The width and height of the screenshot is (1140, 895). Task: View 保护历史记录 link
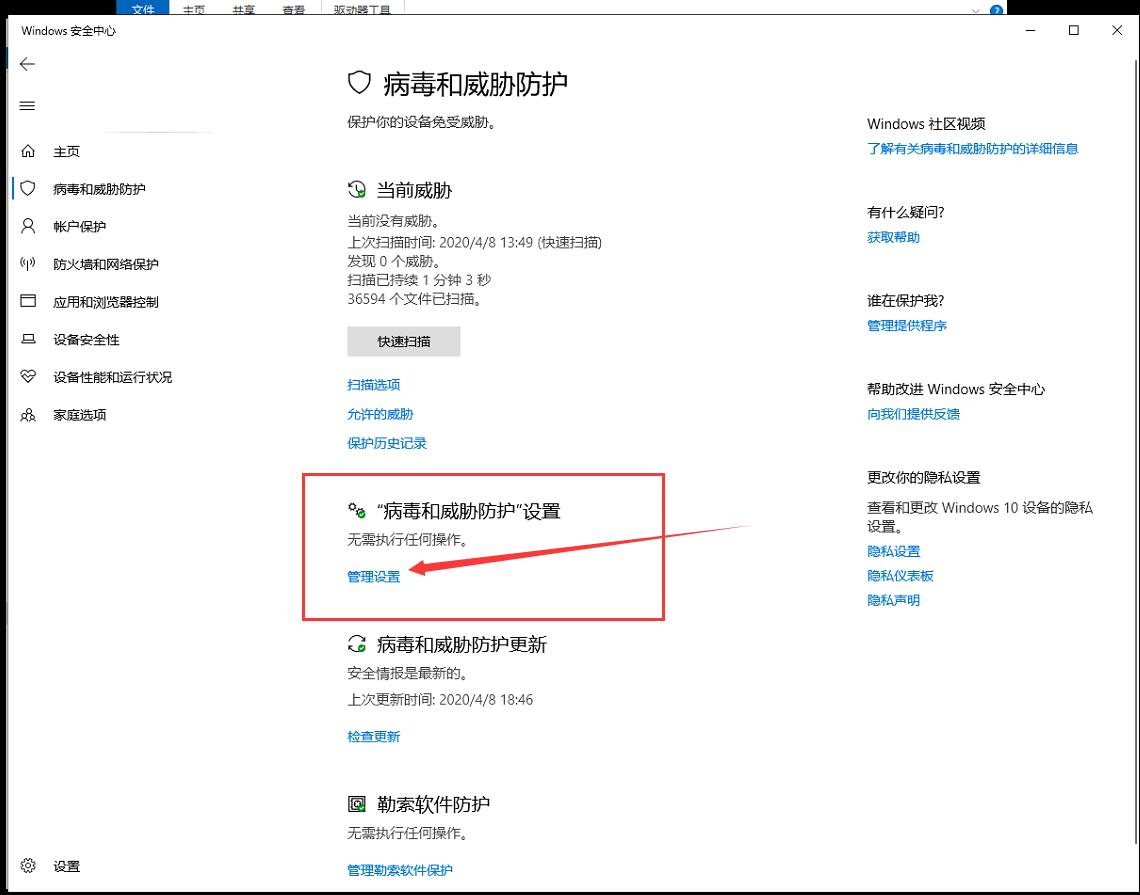pyautogui.click(x=387, y=444)
